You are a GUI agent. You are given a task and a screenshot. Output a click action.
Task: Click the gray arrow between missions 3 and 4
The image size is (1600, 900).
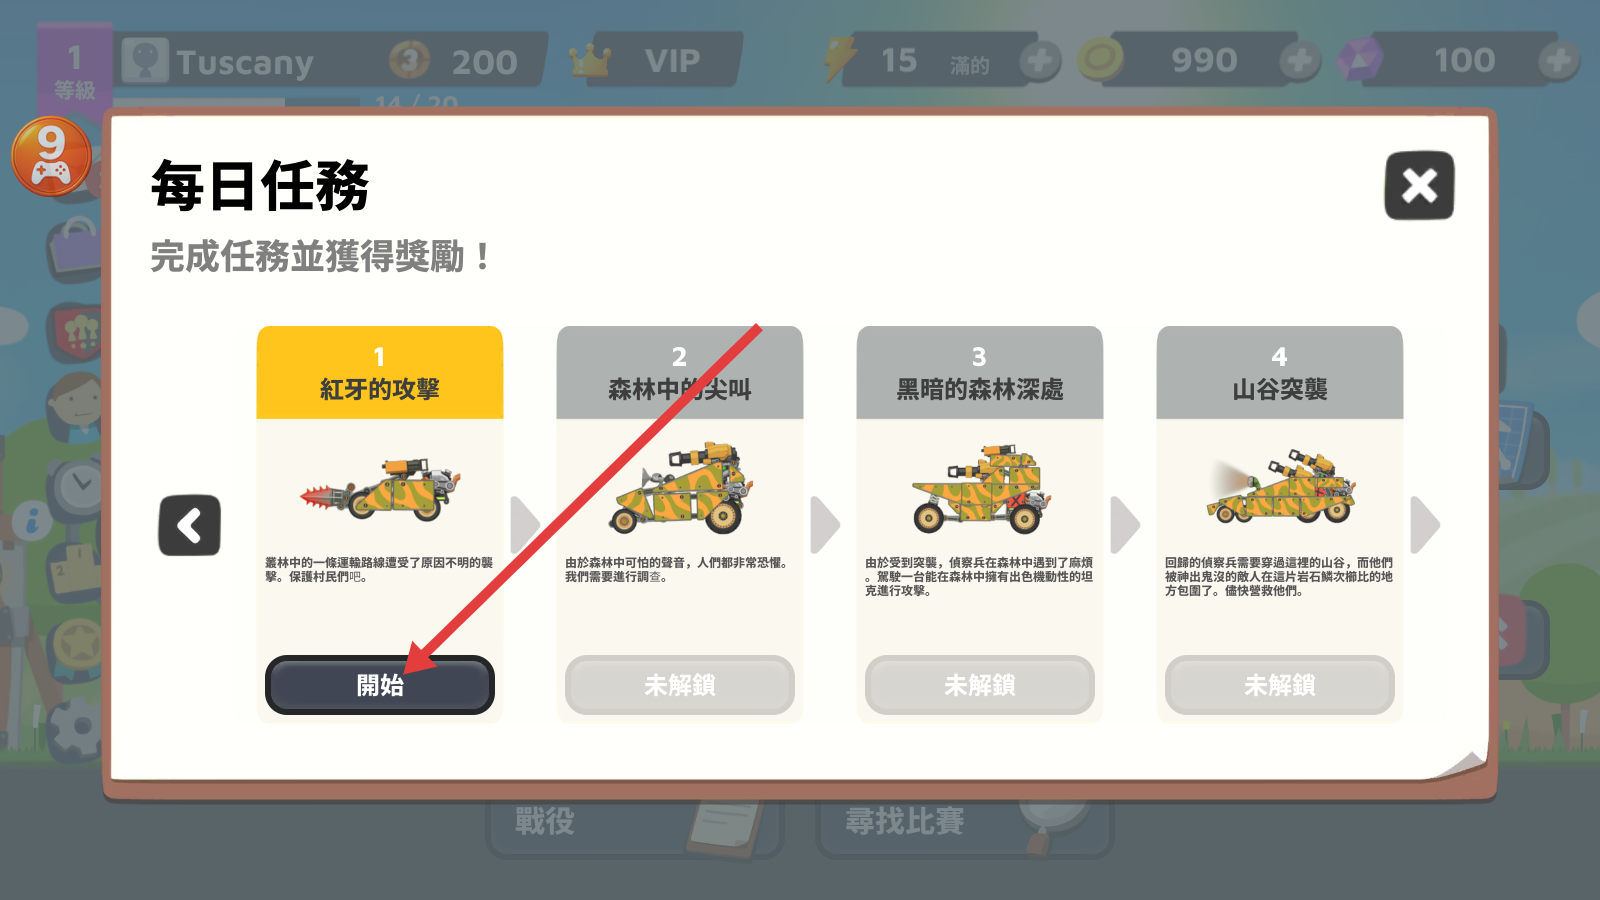point(1125,525)
